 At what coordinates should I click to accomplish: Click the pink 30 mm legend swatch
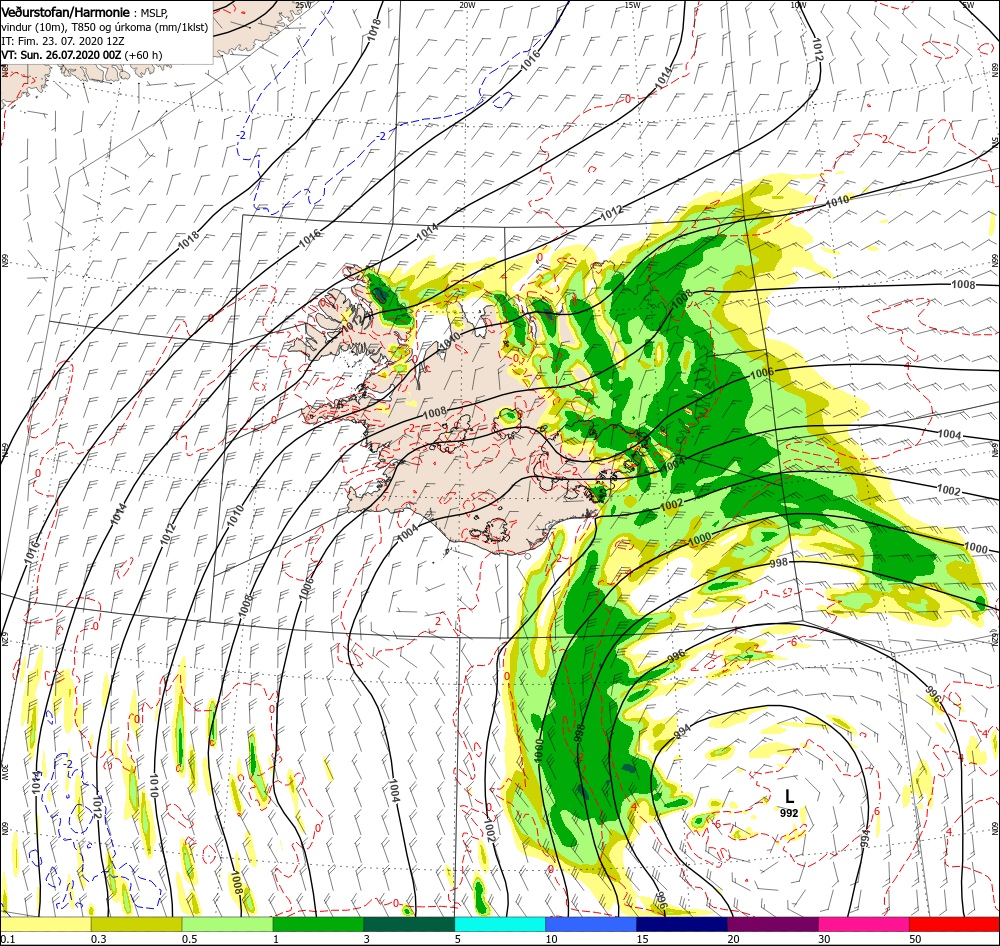864,924
